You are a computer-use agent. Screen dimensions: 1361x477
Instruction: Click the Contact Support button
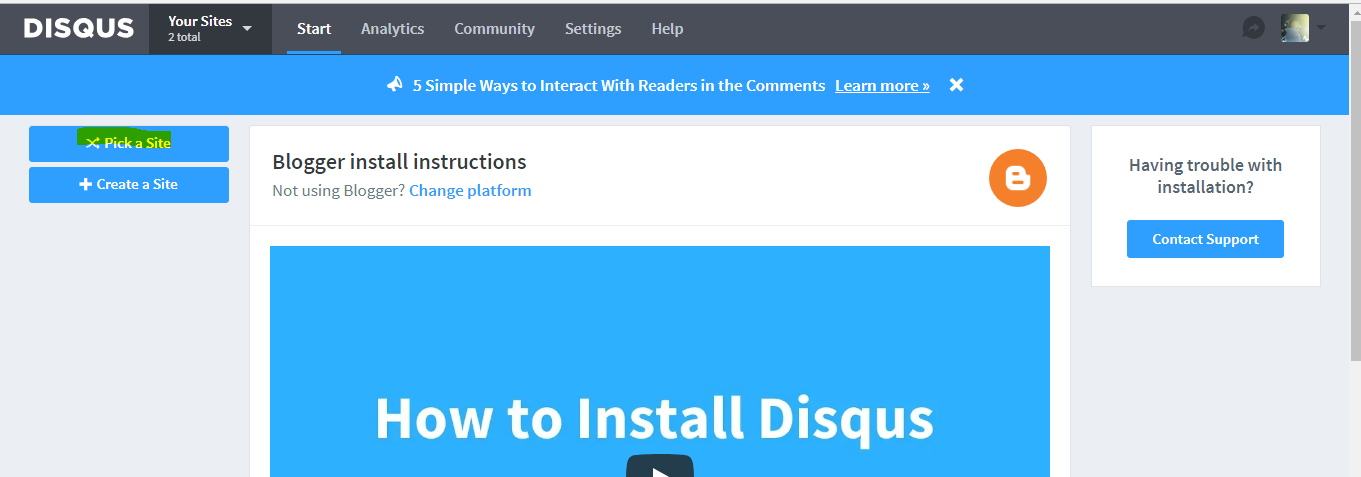tap(1205, 239)
